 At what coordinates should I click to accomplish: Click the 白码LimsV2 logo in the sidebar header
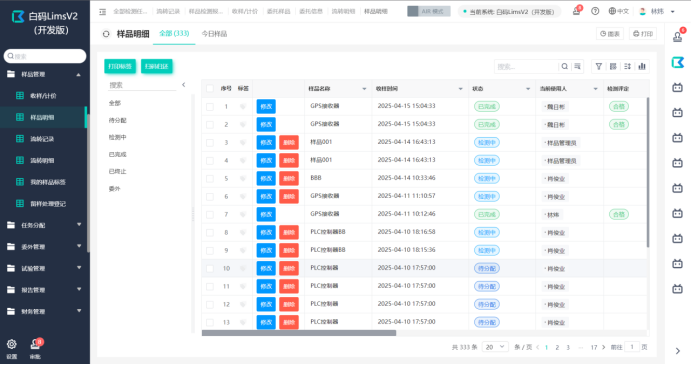[x=18, y=17]
